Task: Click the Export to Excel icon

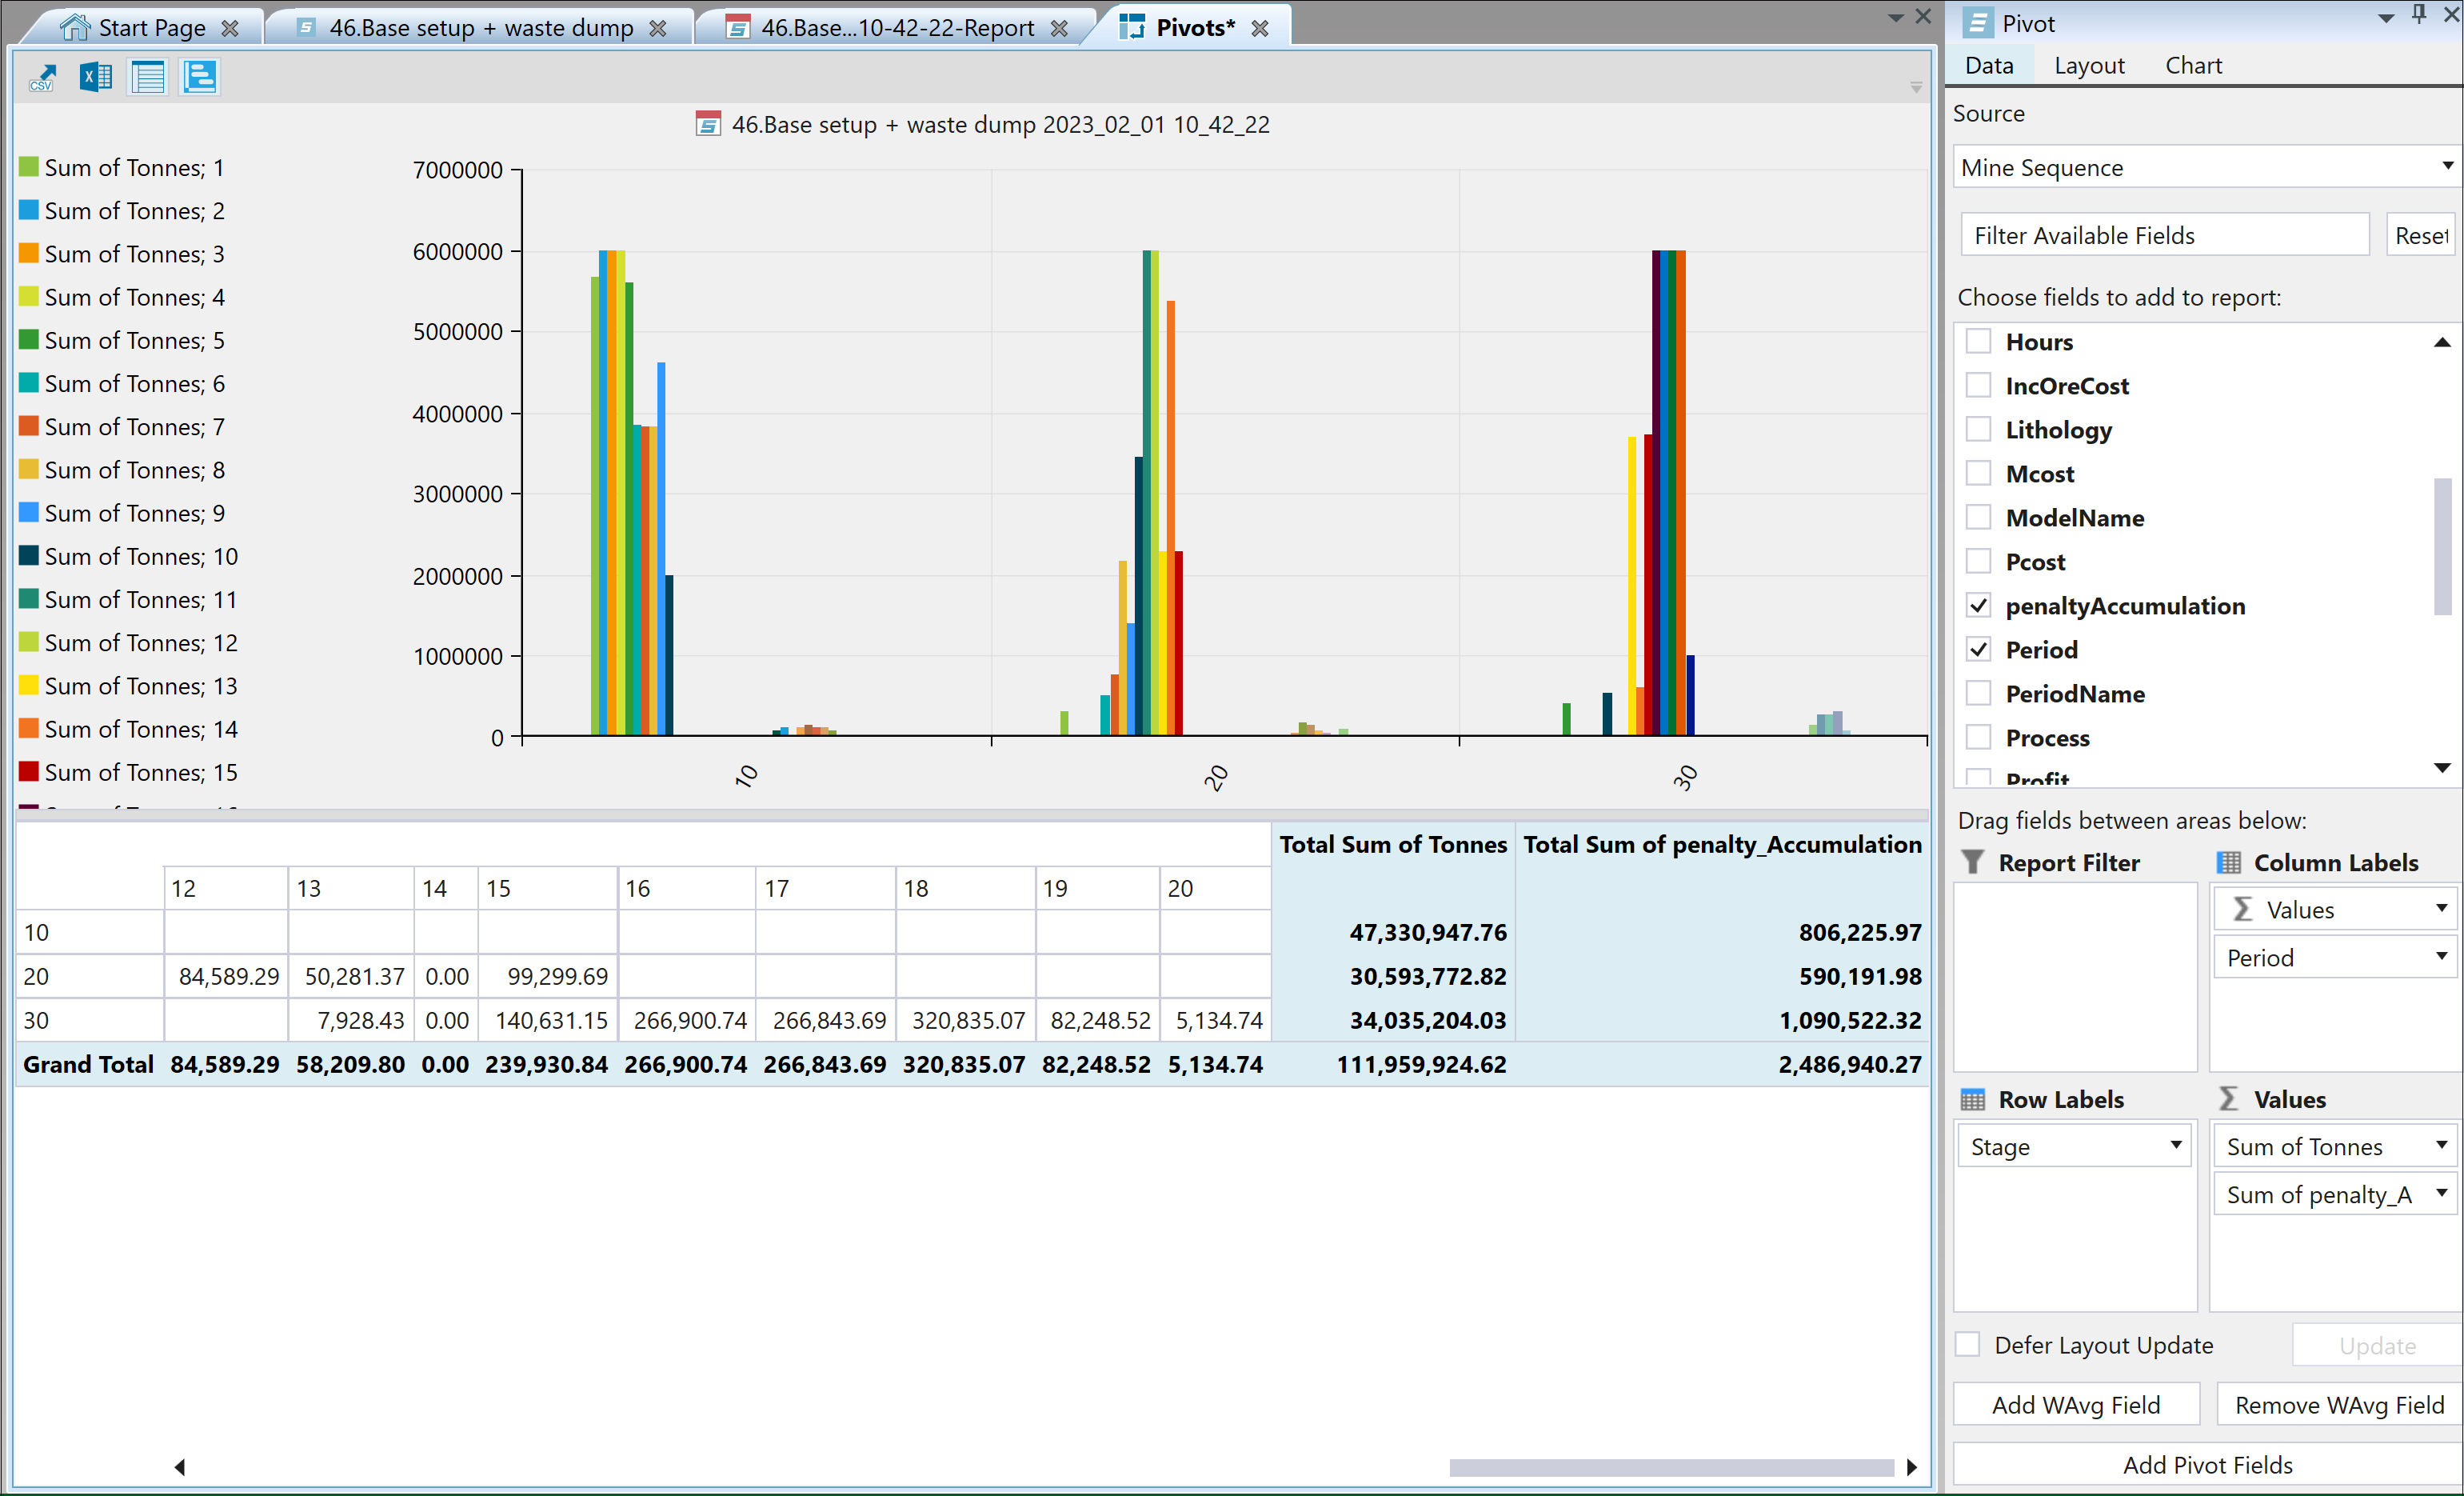Action: [x=95, y=77]
